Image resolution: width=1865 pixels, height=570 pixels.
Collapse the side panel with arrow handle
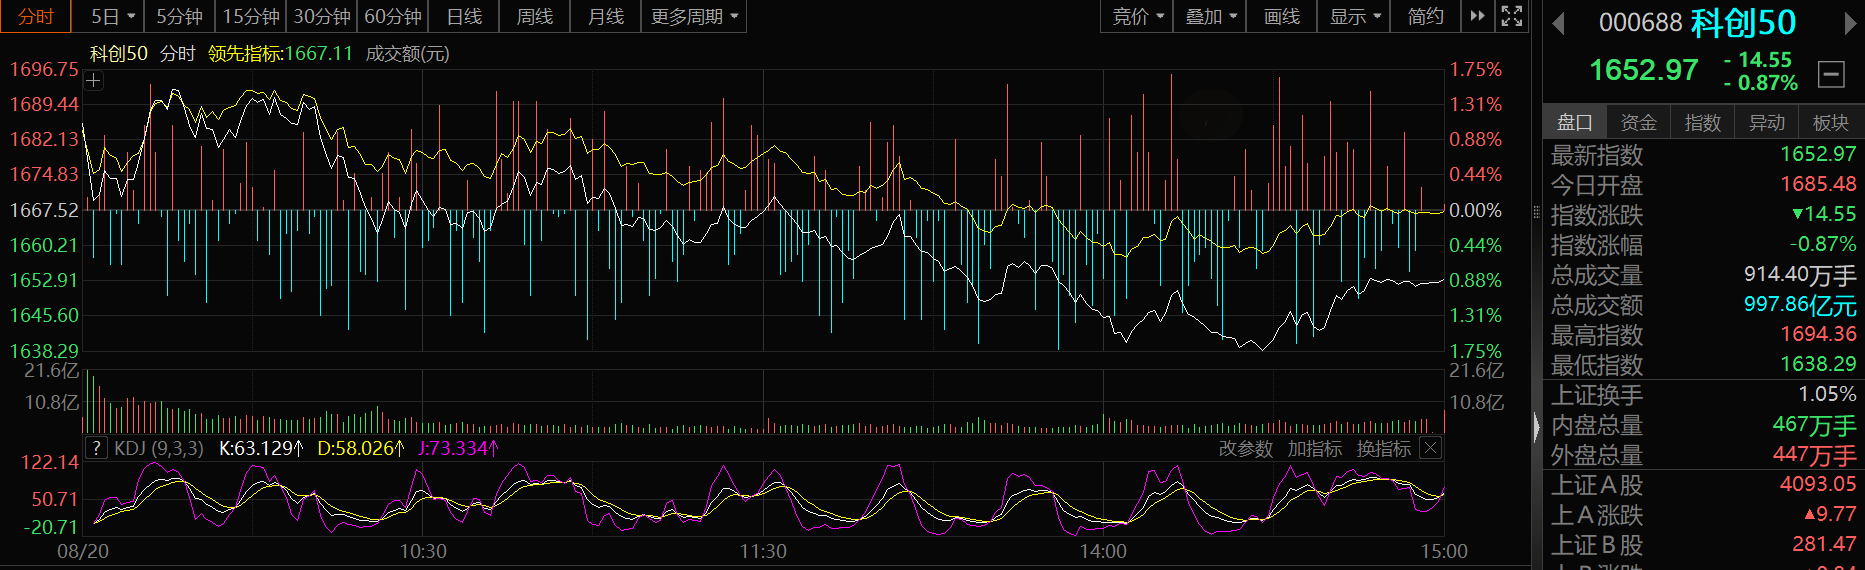tap(1537, 427)
